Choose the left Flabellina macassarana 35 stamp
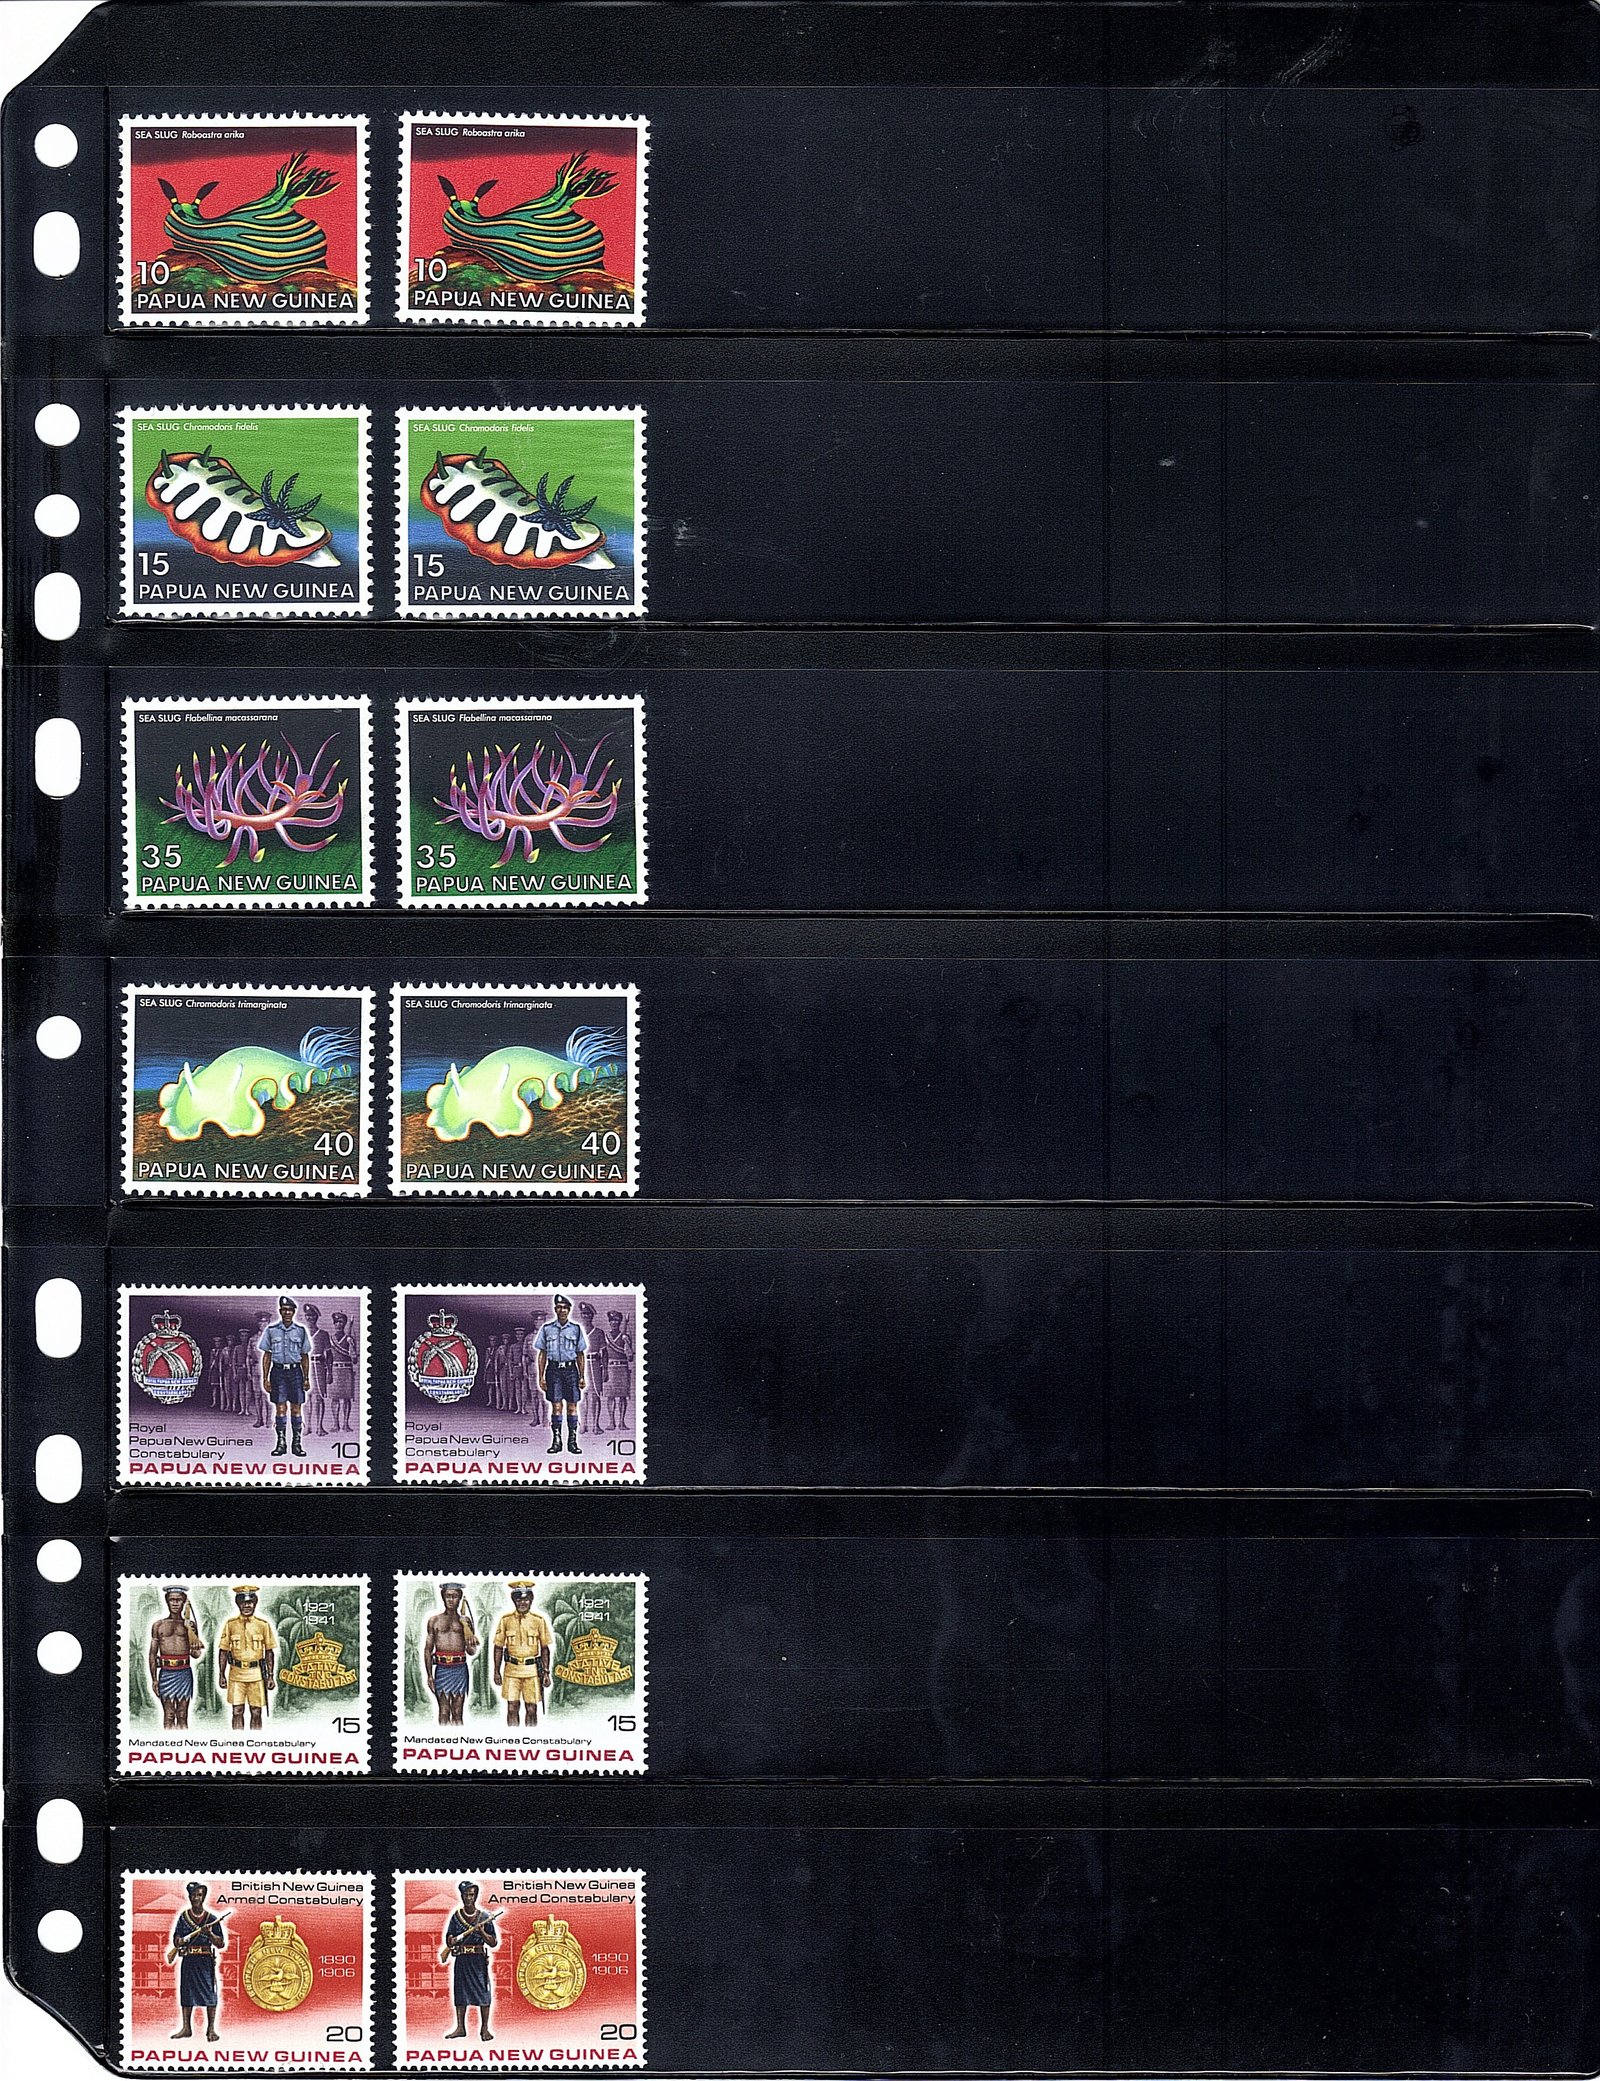Screen dimensions: 1600x2081 247,802
